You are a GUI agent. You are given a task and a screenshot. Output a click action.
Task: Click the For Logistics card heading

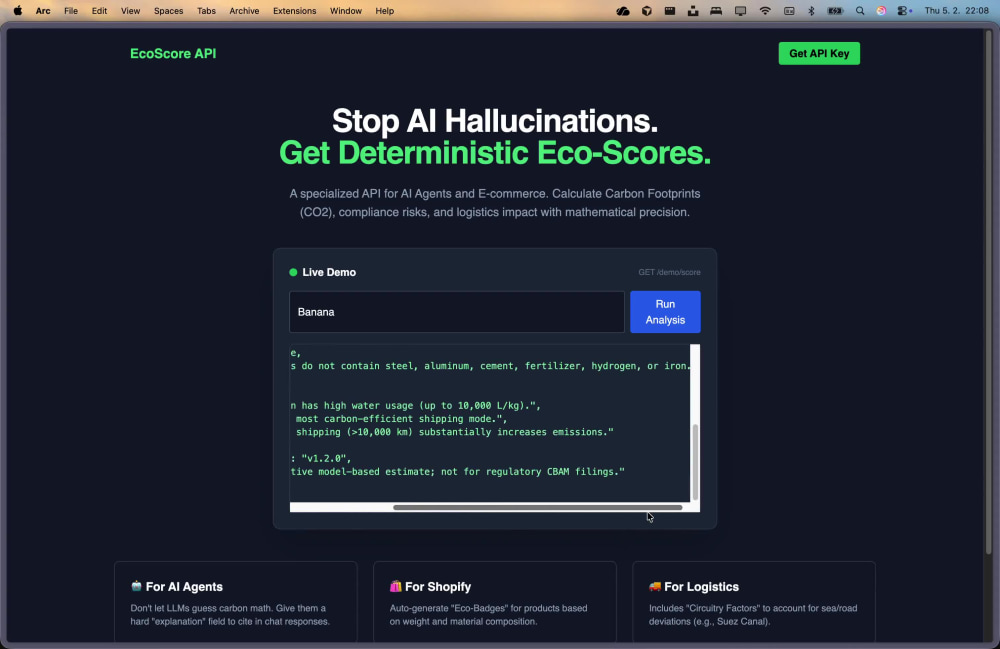pyautogui.click(x=702, y=587)
